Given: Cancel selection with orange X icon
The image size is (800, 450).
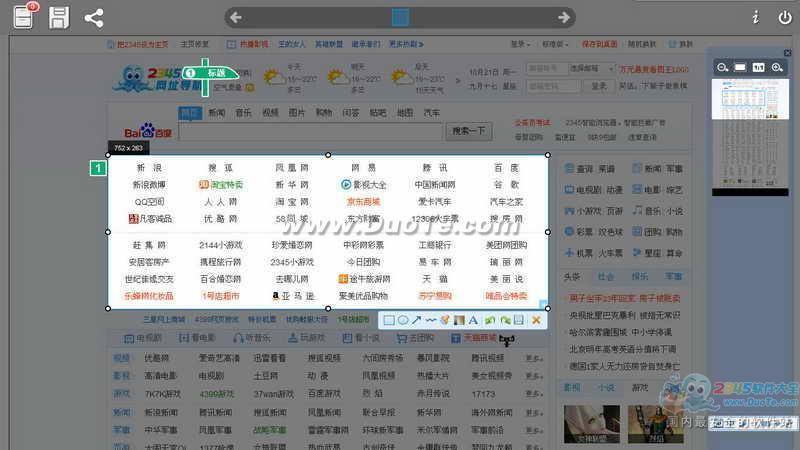Looking at the screenshot, I should coord(536,320).
